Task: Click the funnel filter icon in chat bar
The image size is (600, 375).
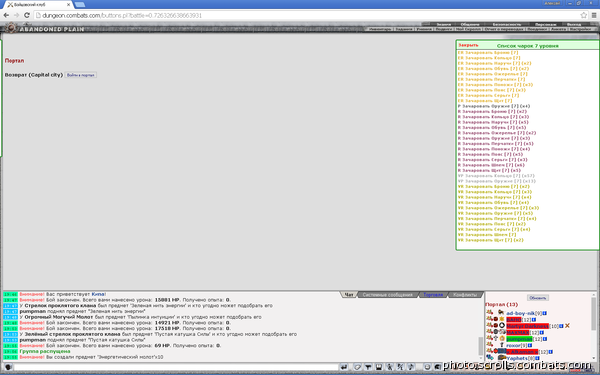Action: (368, 367)
